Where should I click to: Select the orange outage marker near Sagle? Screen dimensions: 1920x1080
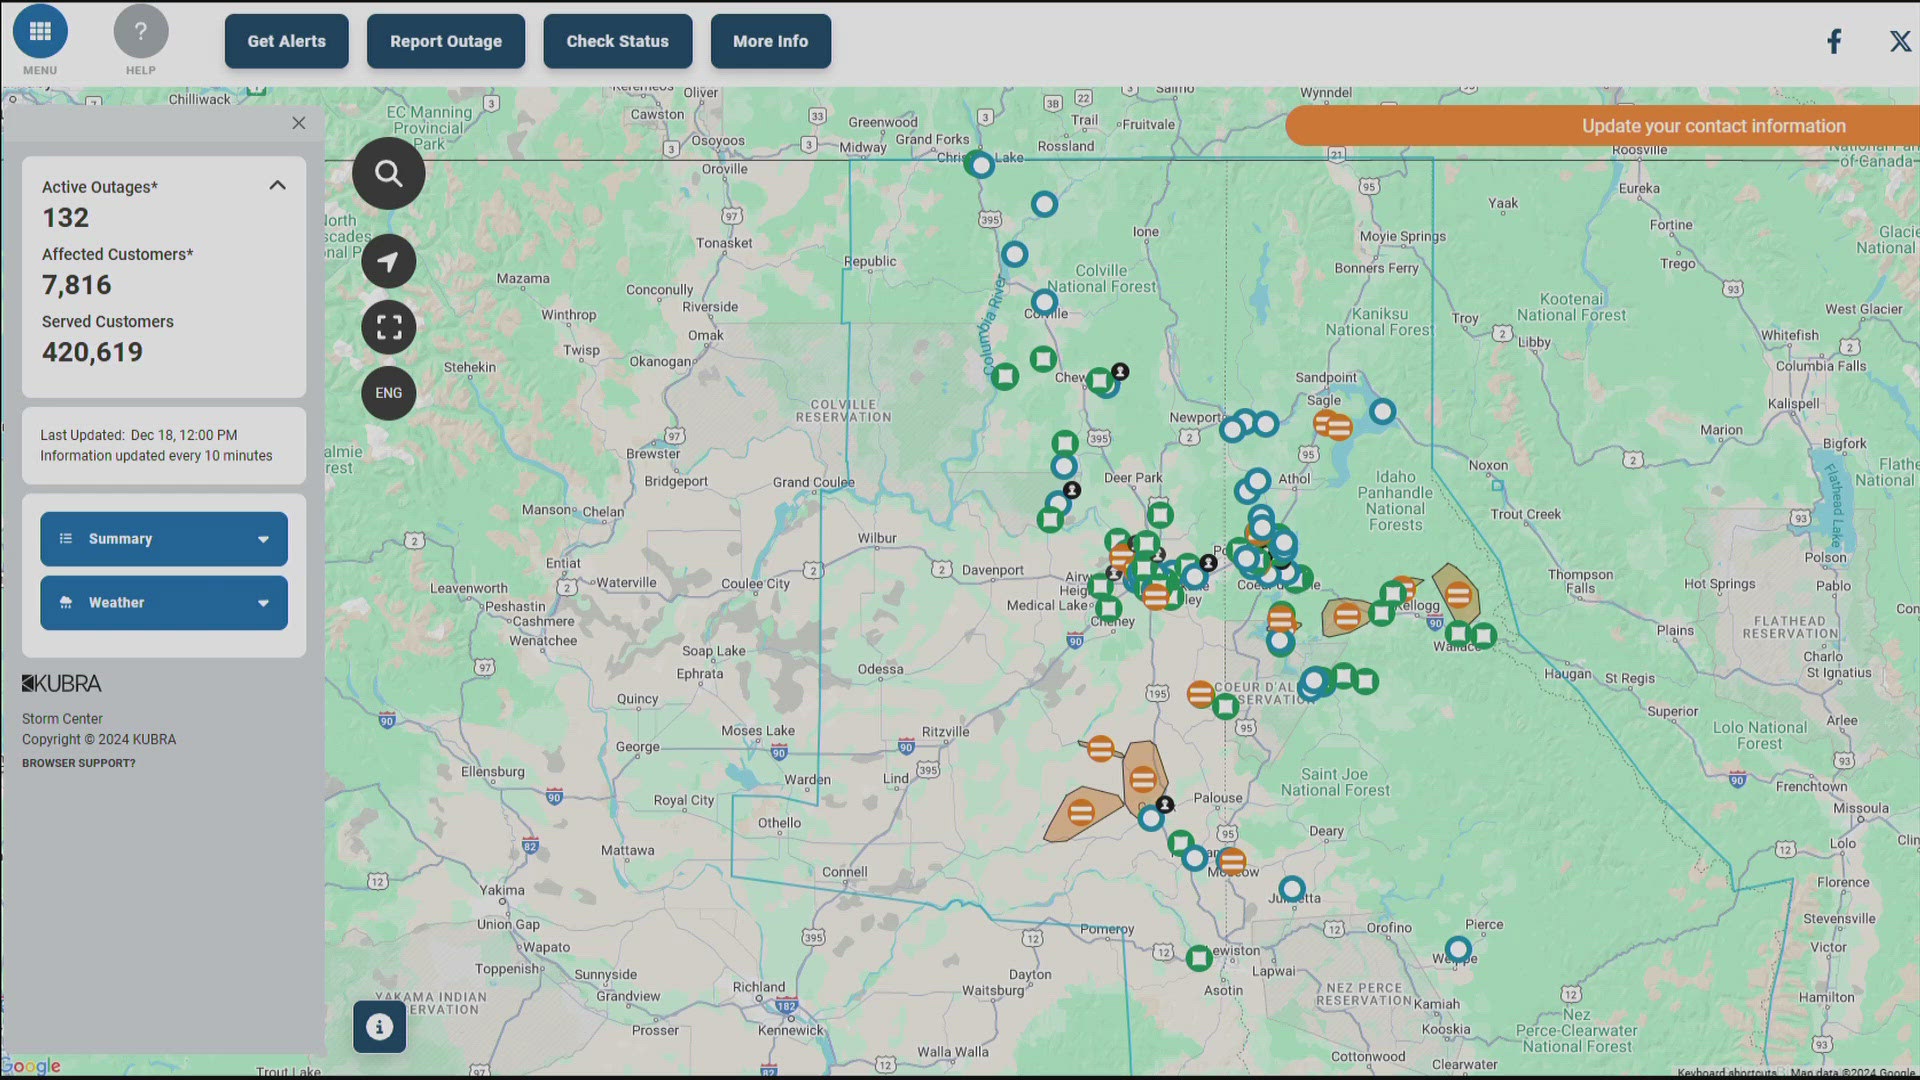click(1338, 428)
